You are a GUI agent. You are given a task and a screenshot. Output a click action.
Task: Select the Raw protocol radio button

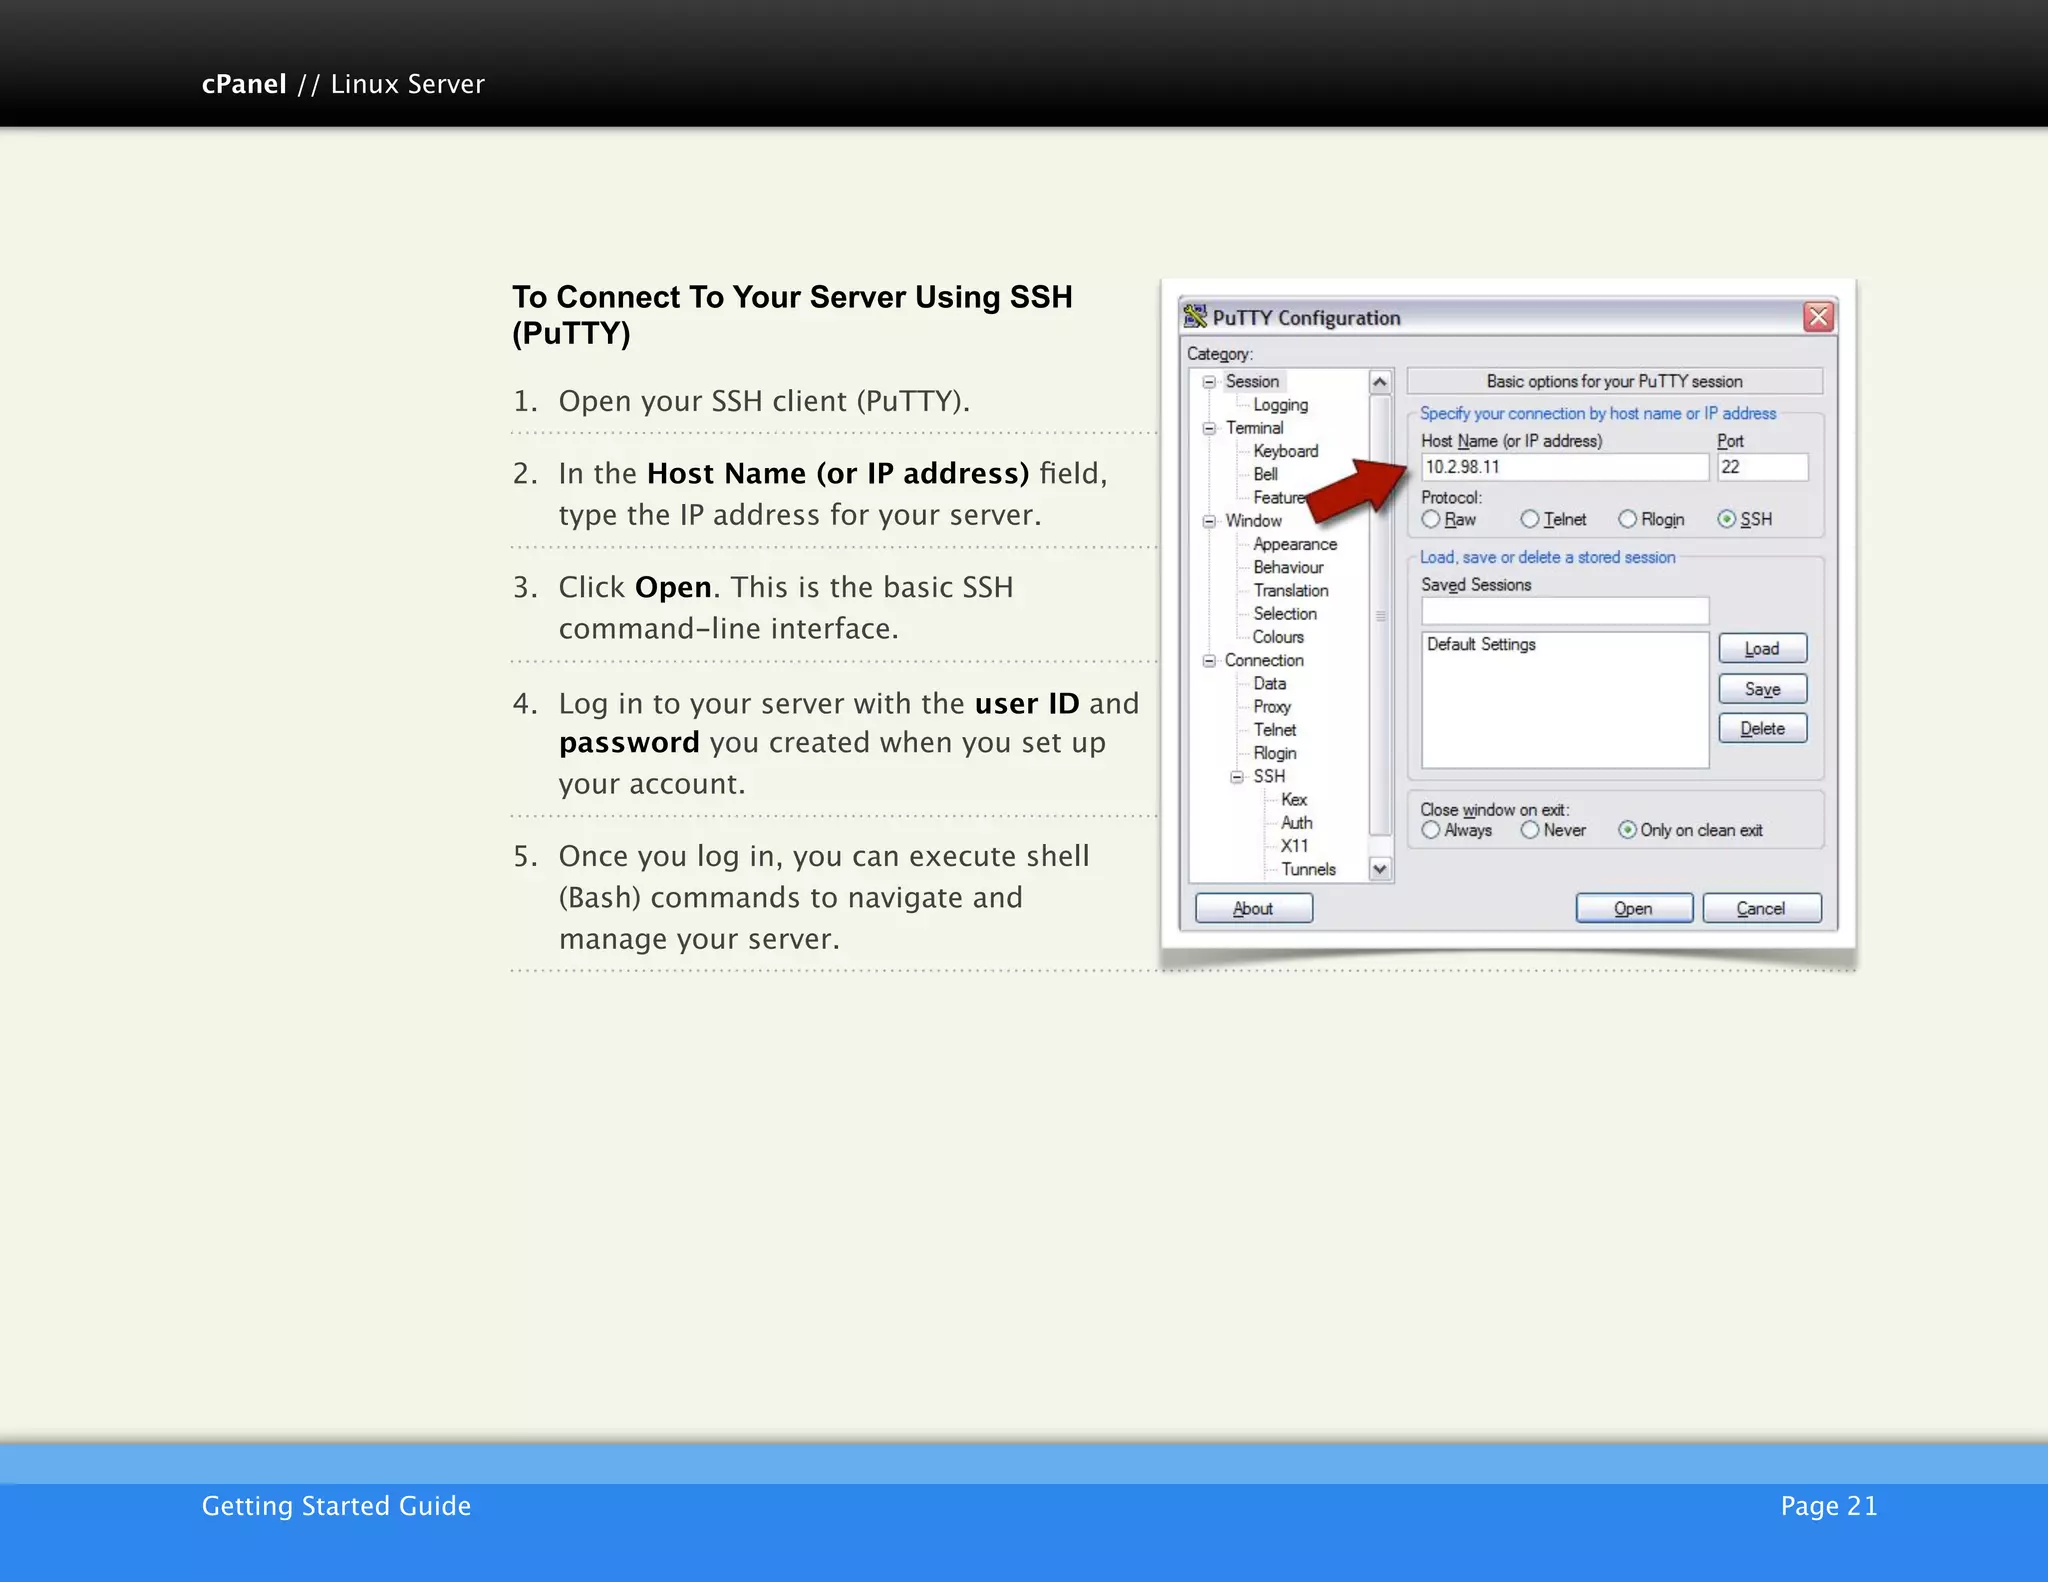pos(1431,519)
